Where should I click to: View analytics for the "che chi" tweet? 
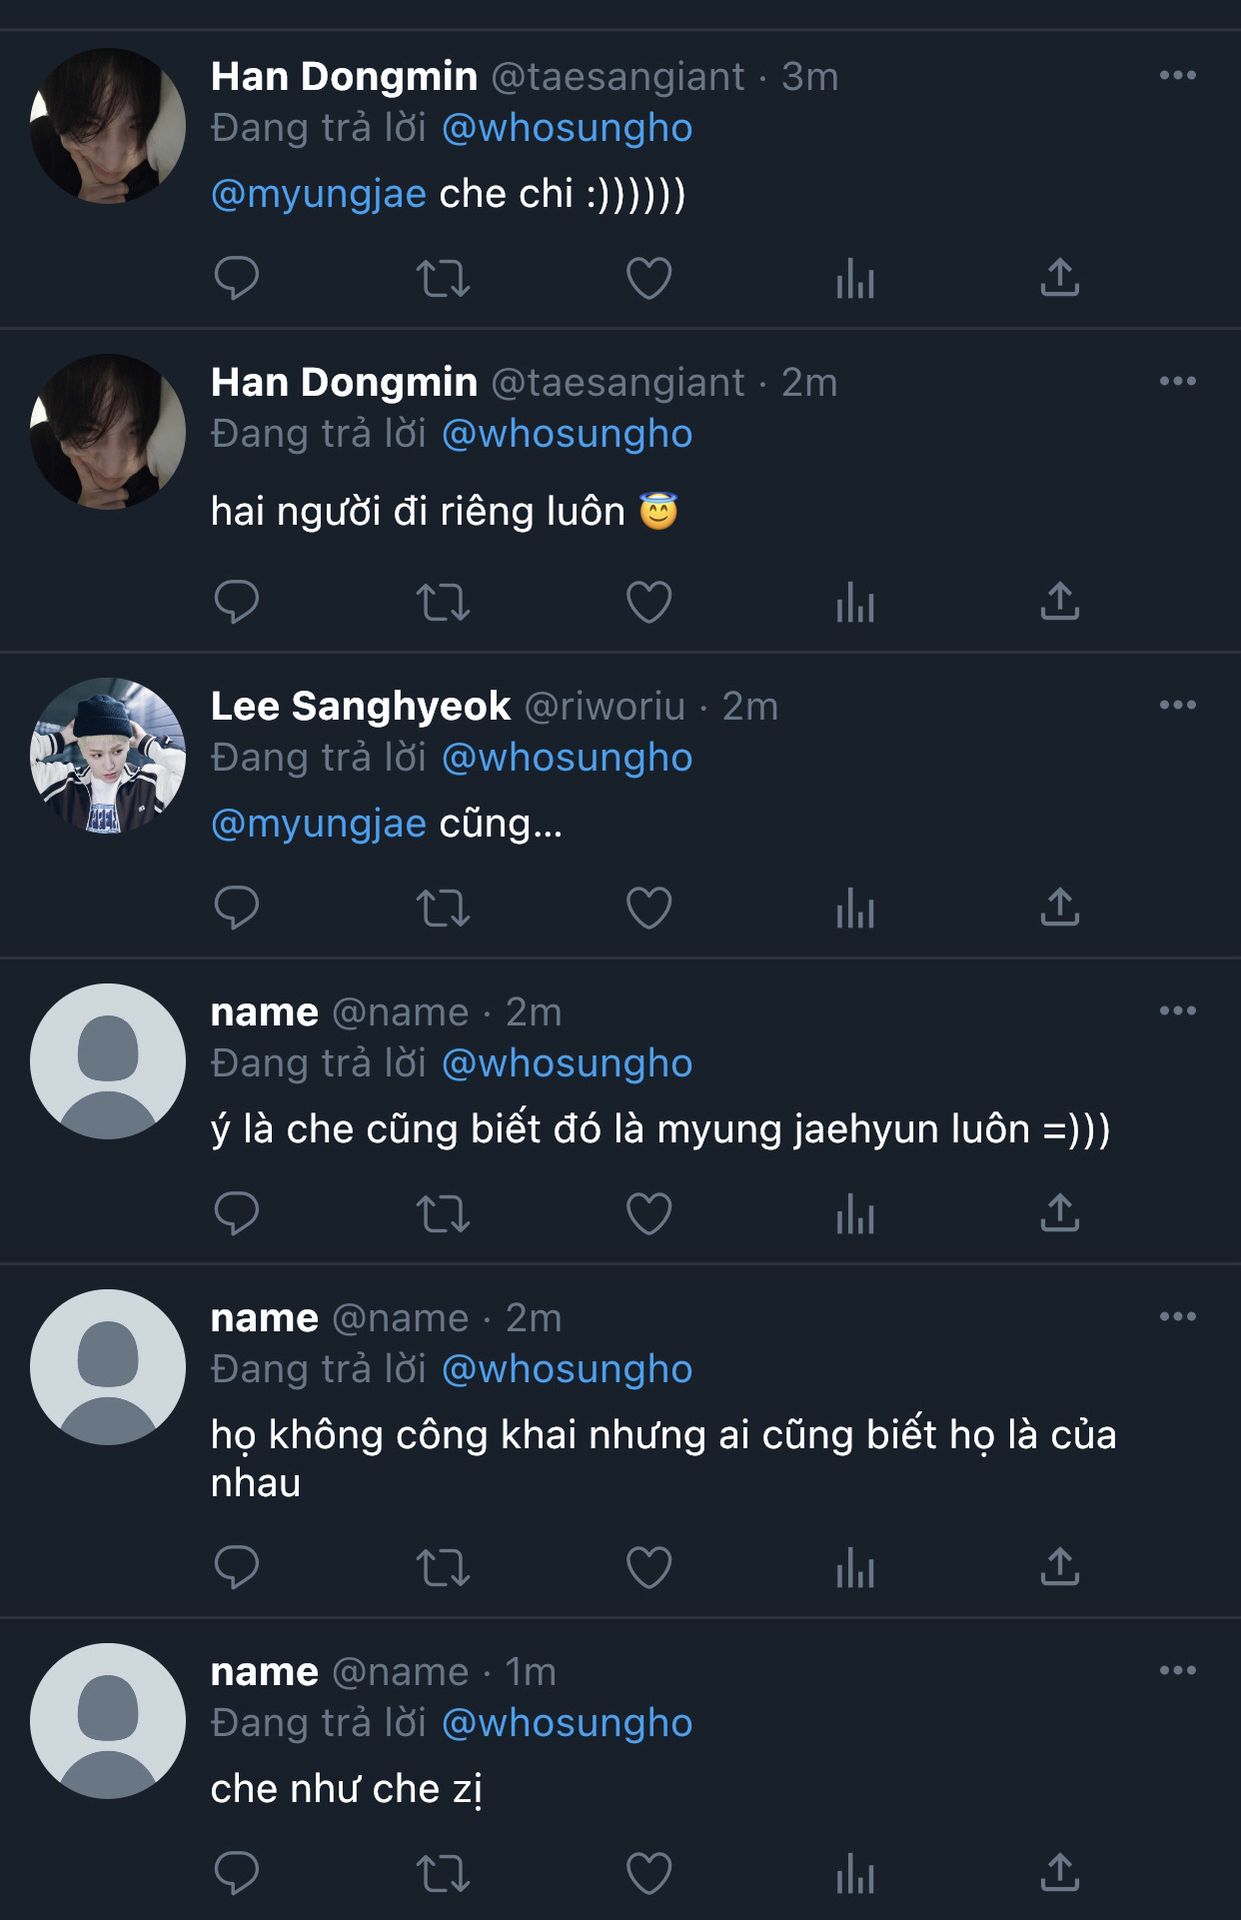(x=855, y=279)
